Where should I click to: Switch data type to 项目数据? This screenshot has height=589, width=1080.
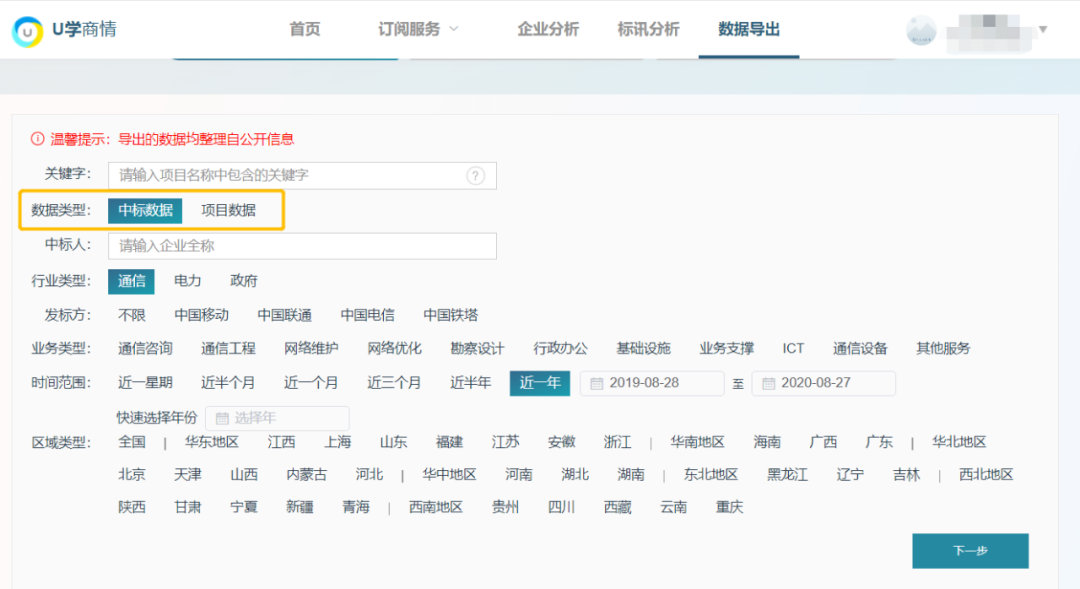click(x=228, y=210)
